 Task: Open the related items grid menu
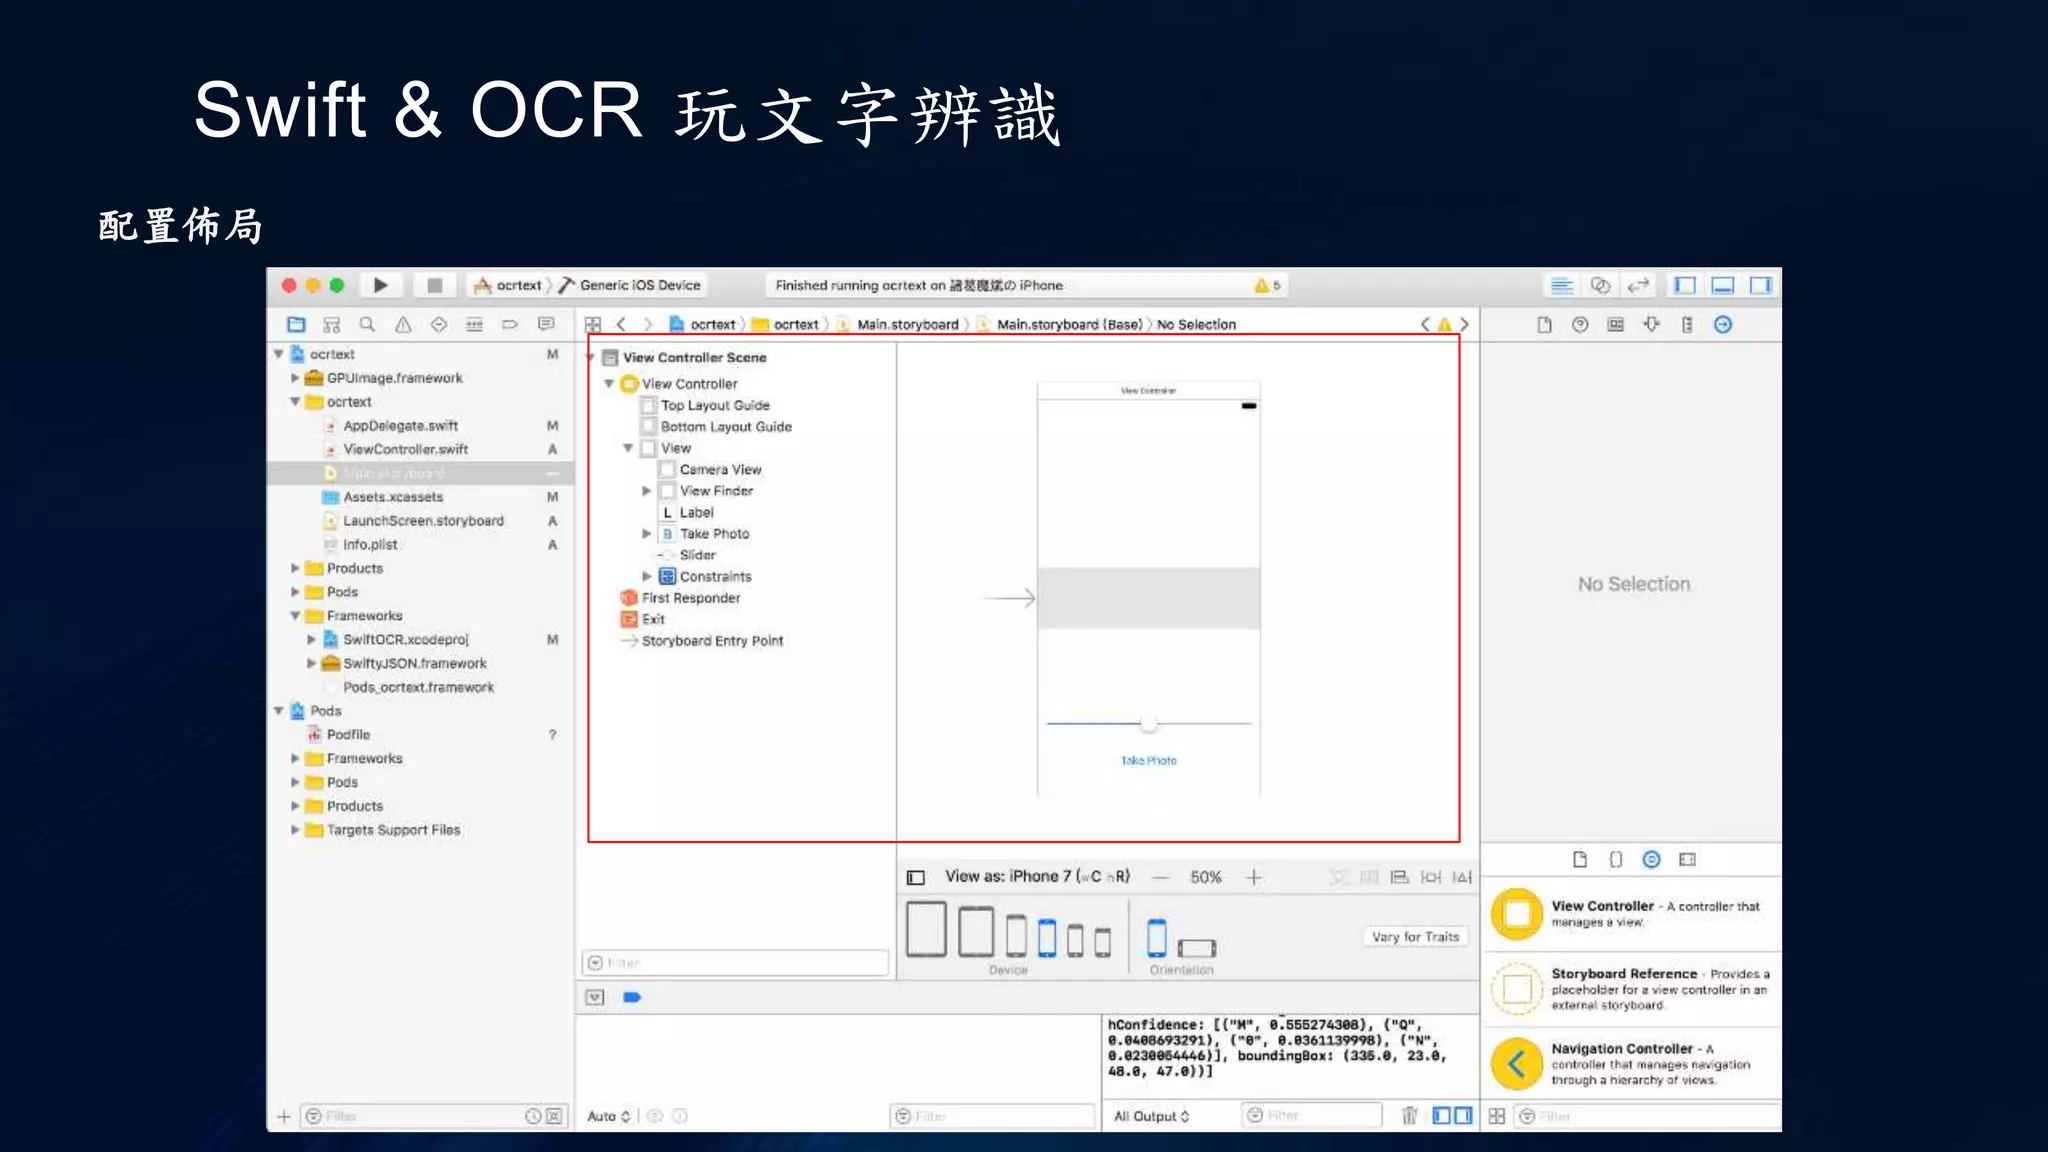click(x=593, y=324)
